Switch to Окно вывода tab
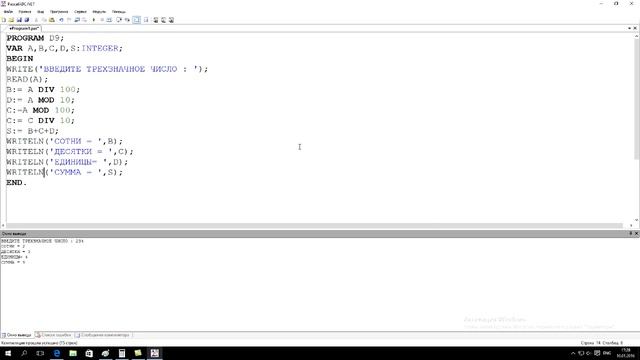Image resolution: width=640 pixels, height=360 pixels. (16, 335)
